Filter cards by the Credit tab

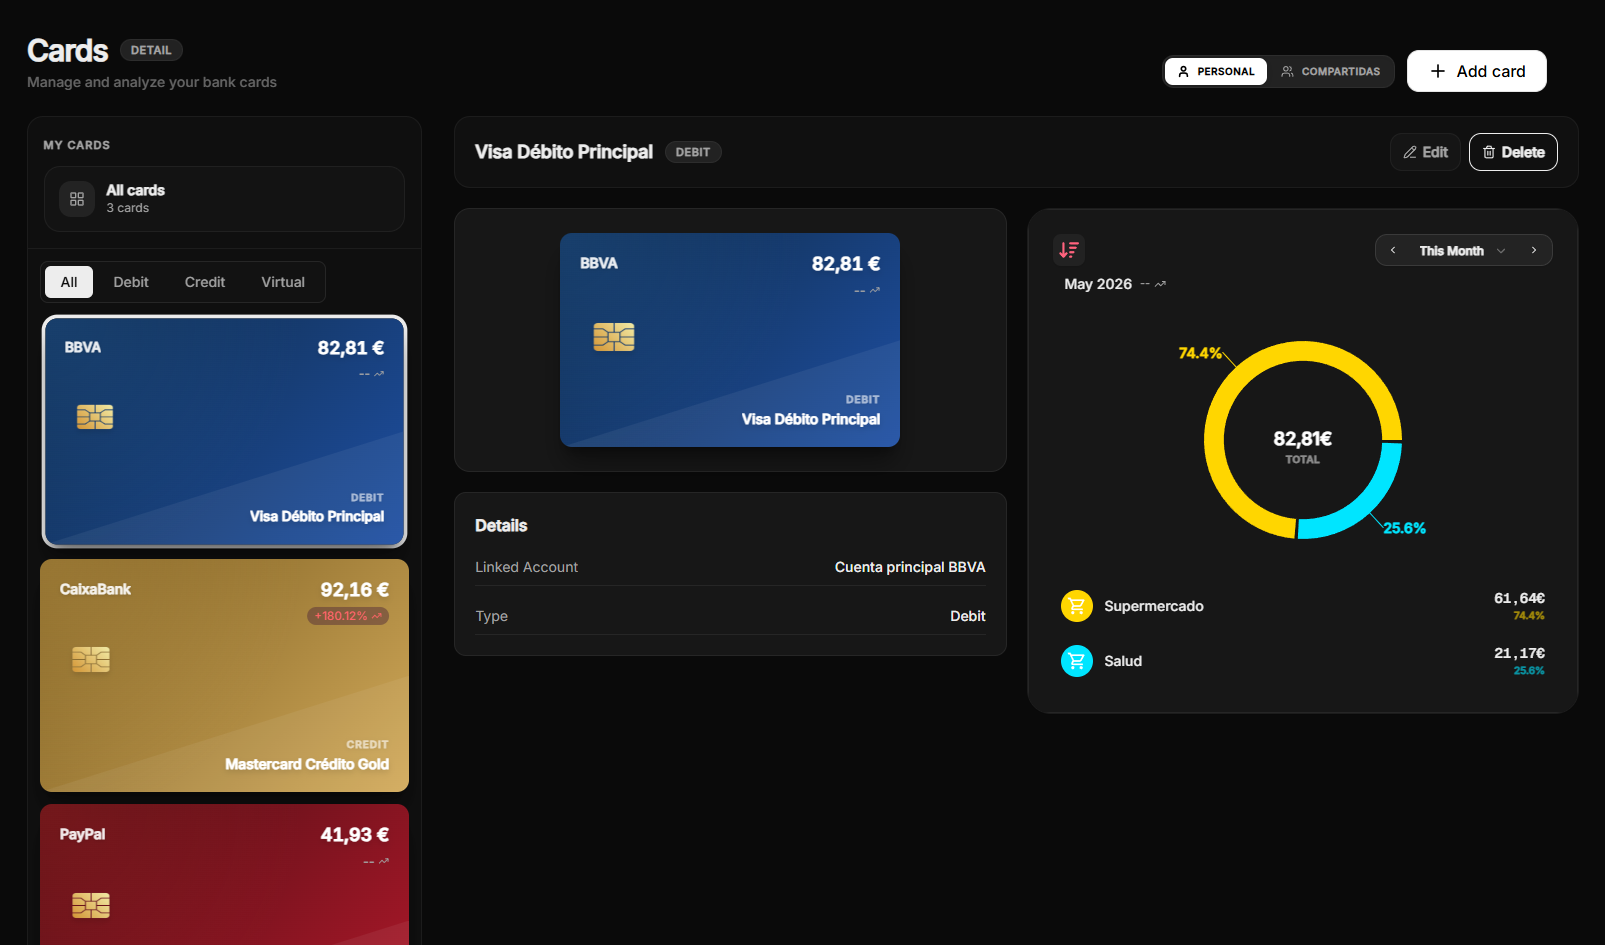point(205,282)
